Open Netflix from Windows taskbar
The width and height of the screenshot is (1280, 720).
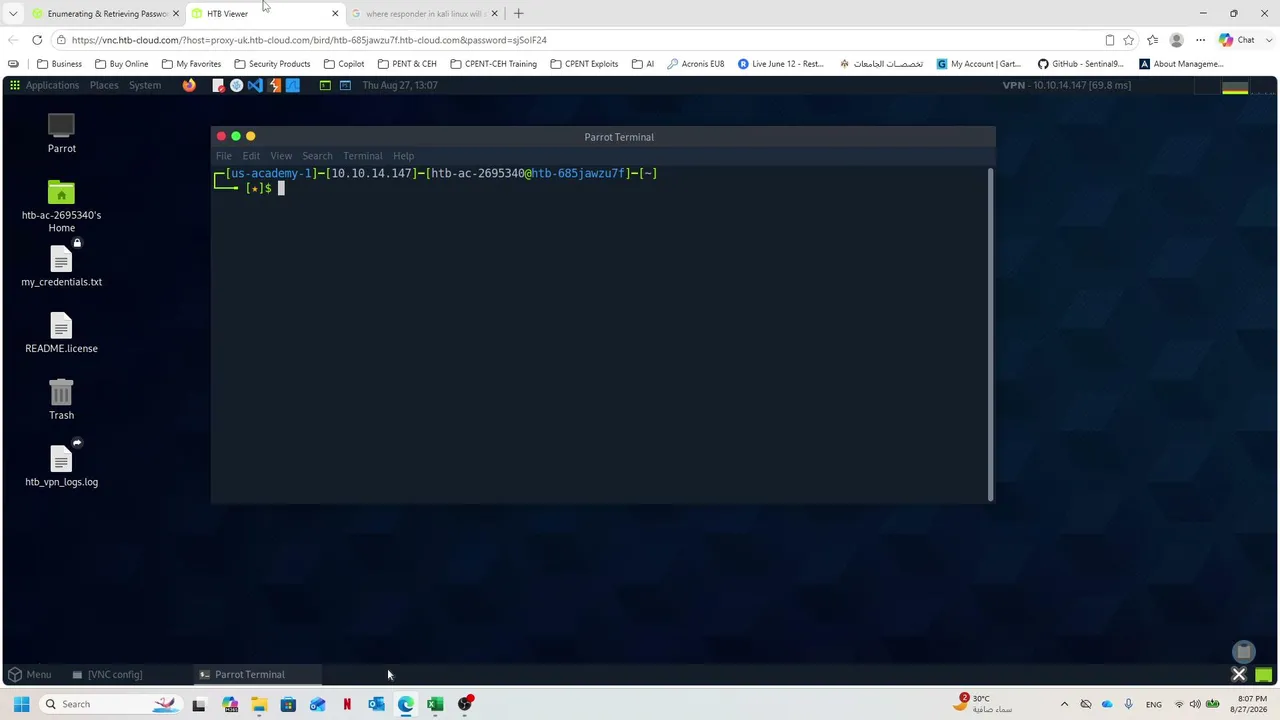click(x=347, y=704)
